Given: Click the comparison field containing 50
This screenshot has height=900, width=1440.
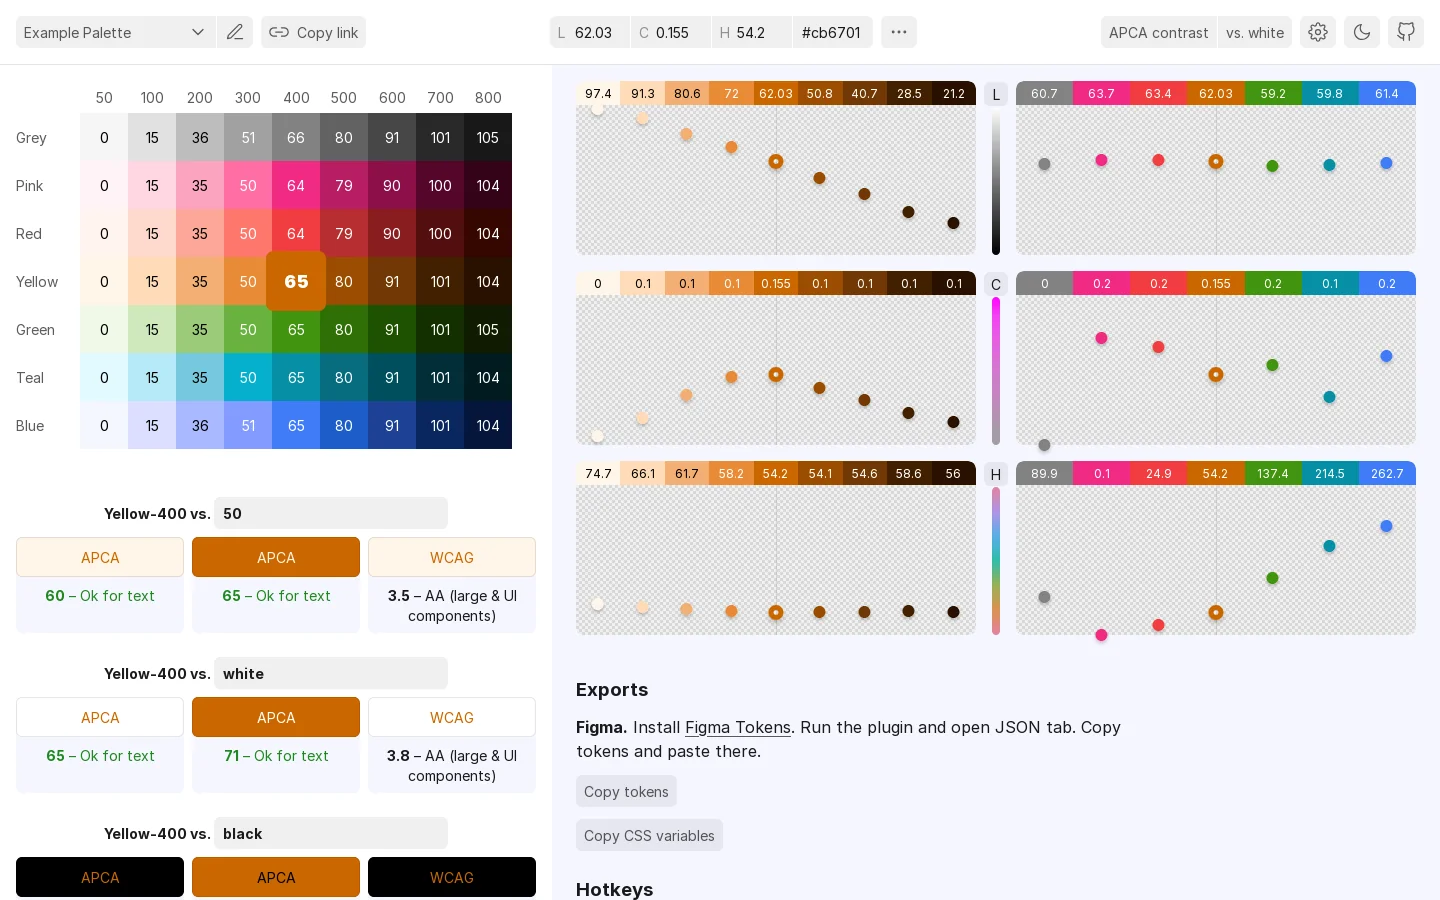Looking at the screenshot, I should click(331, 513).
